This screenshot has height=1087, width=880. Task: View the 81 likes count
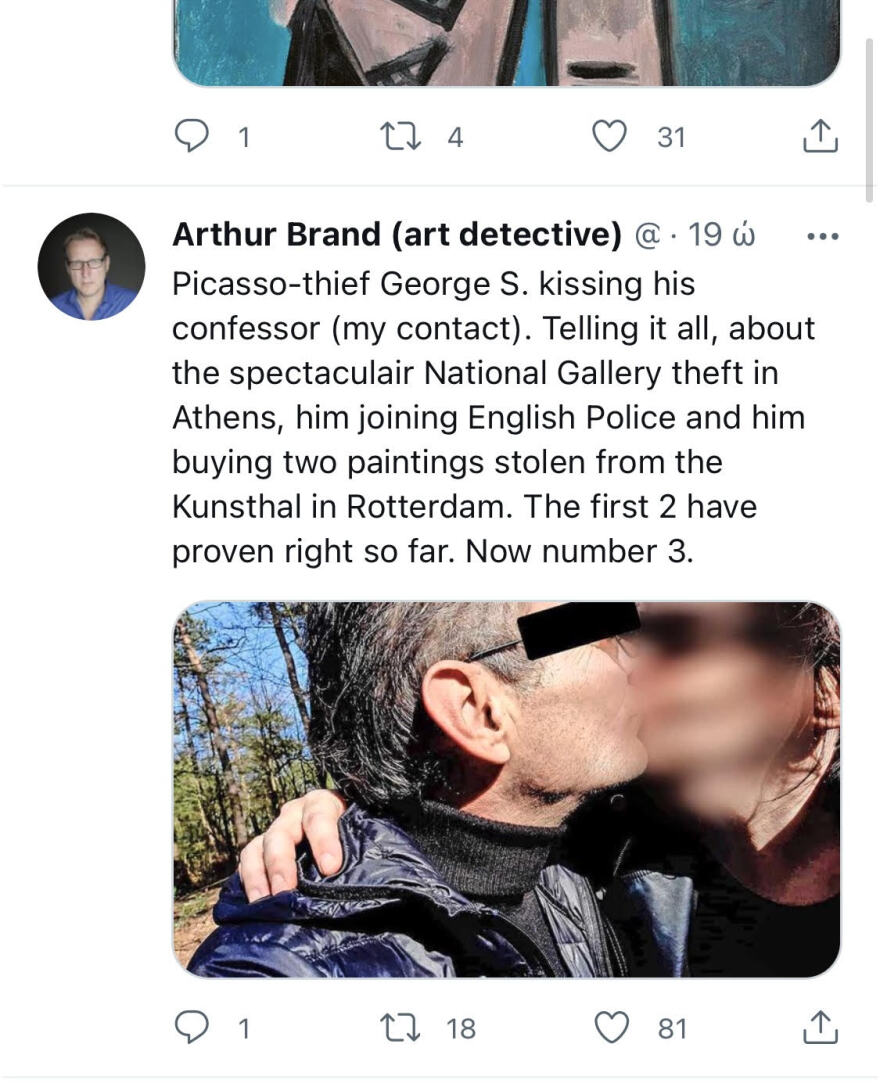click(672, 1029)
